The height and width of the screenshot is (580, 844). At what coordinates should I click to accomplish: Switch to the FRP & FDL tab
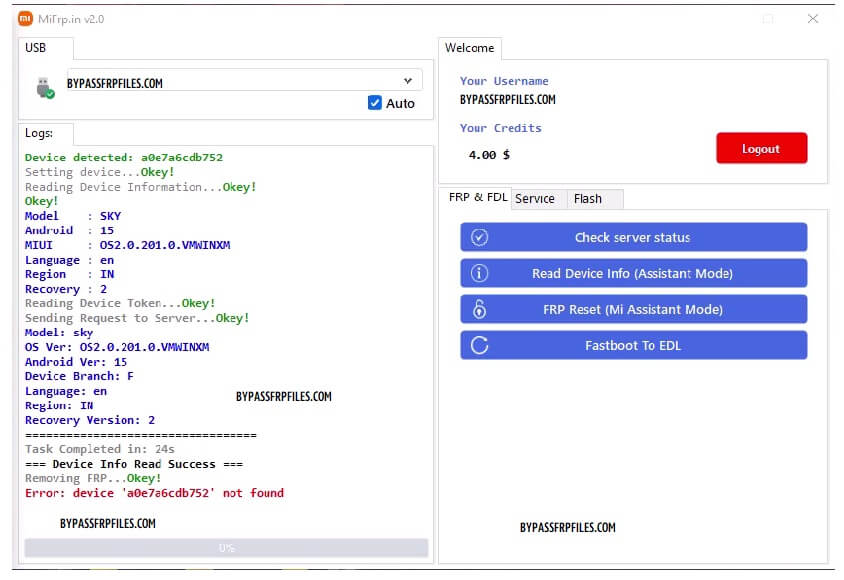477,197
